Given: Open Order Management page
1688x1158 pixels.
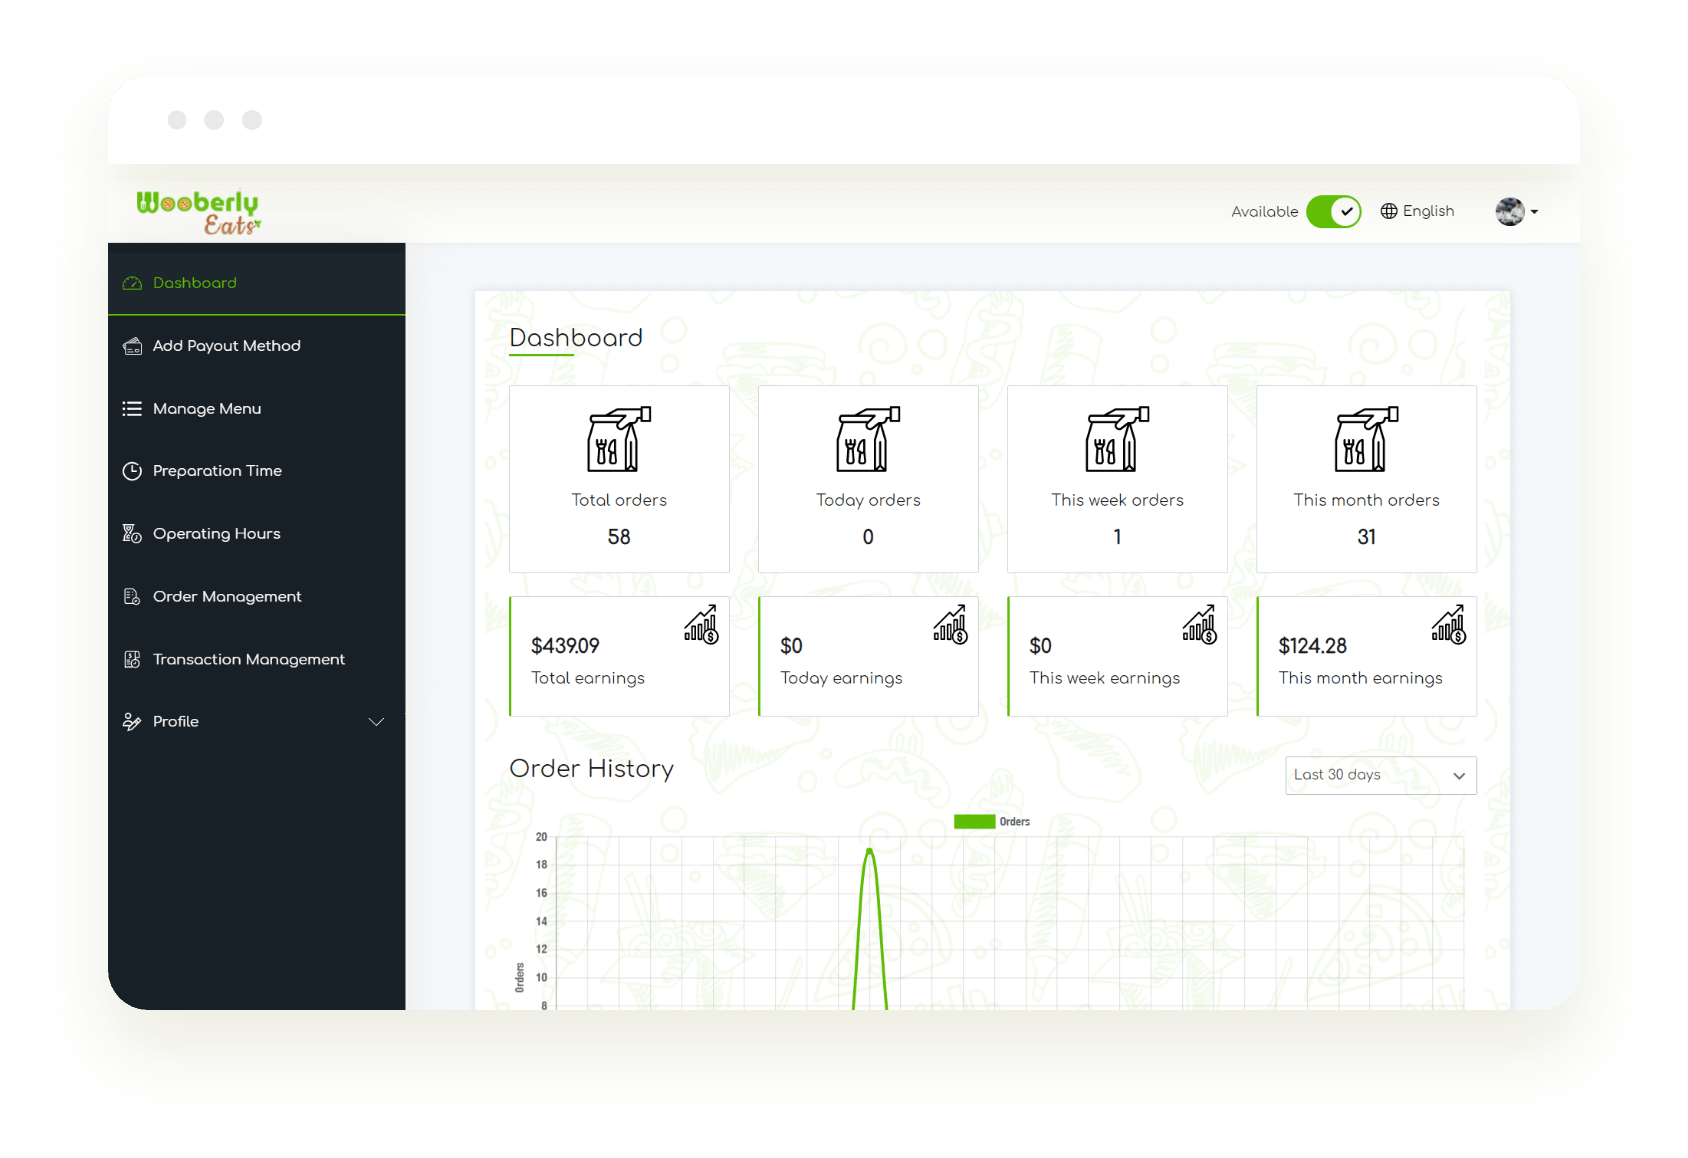Looking at the screenshot, I should pyautogui.click(x=257, y=597).
